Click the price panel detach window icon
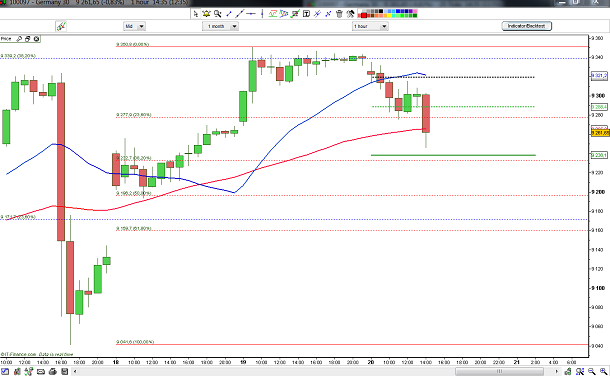This screenshot has width=610, height=376. coord(28,39)
